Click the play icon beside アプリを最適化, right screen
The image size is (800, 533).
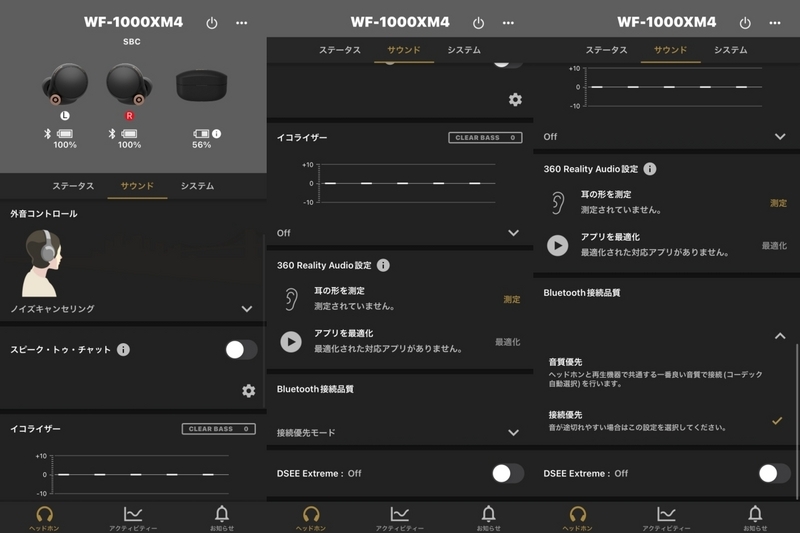(x=558, y=245)
